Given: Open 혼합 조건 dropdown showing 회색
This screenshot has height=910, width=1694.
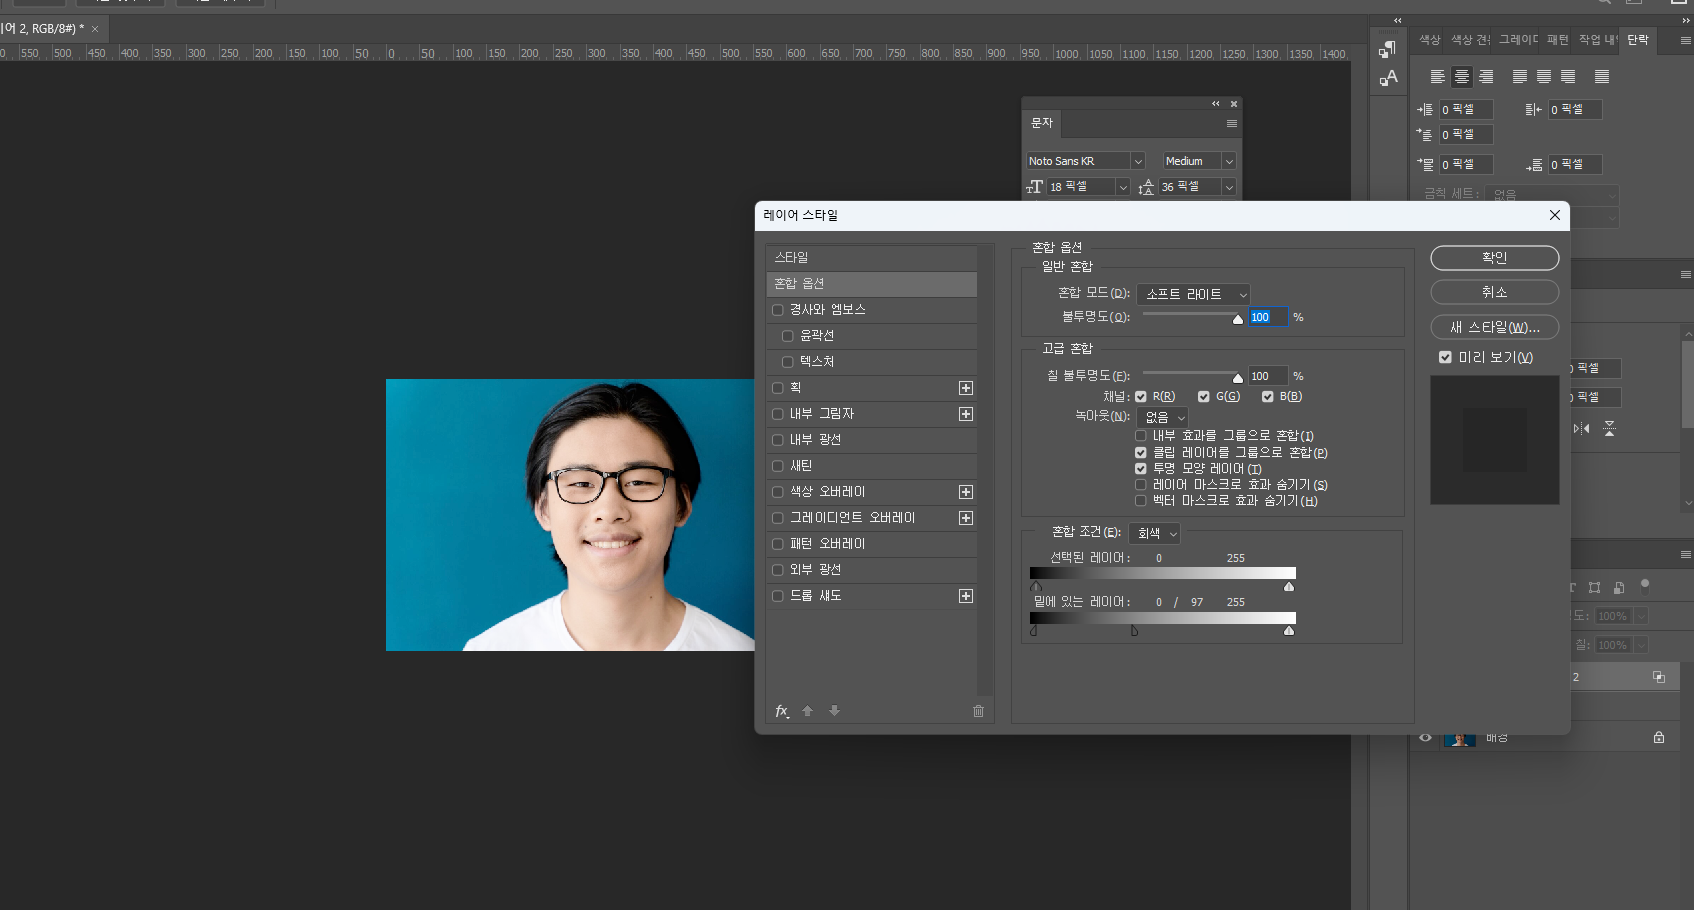Looking at the screenshot, I should (1155, 534).
